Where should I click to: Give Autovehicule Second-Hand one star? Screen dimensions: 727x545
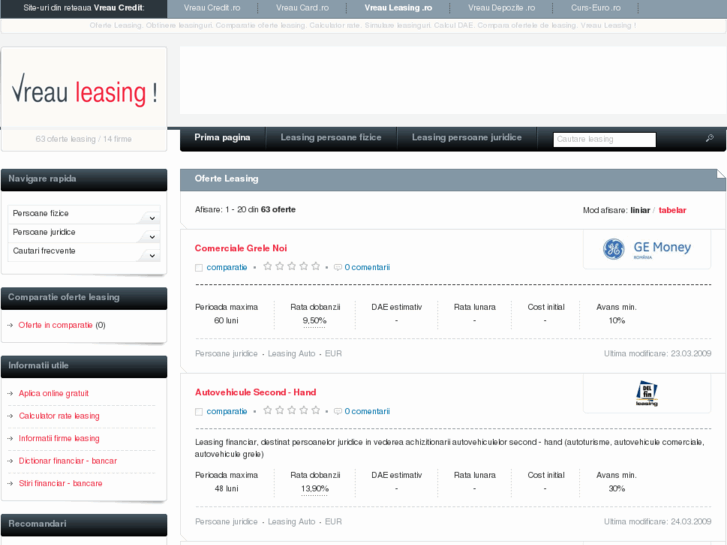pyautogui.click(x=268, y=411)
